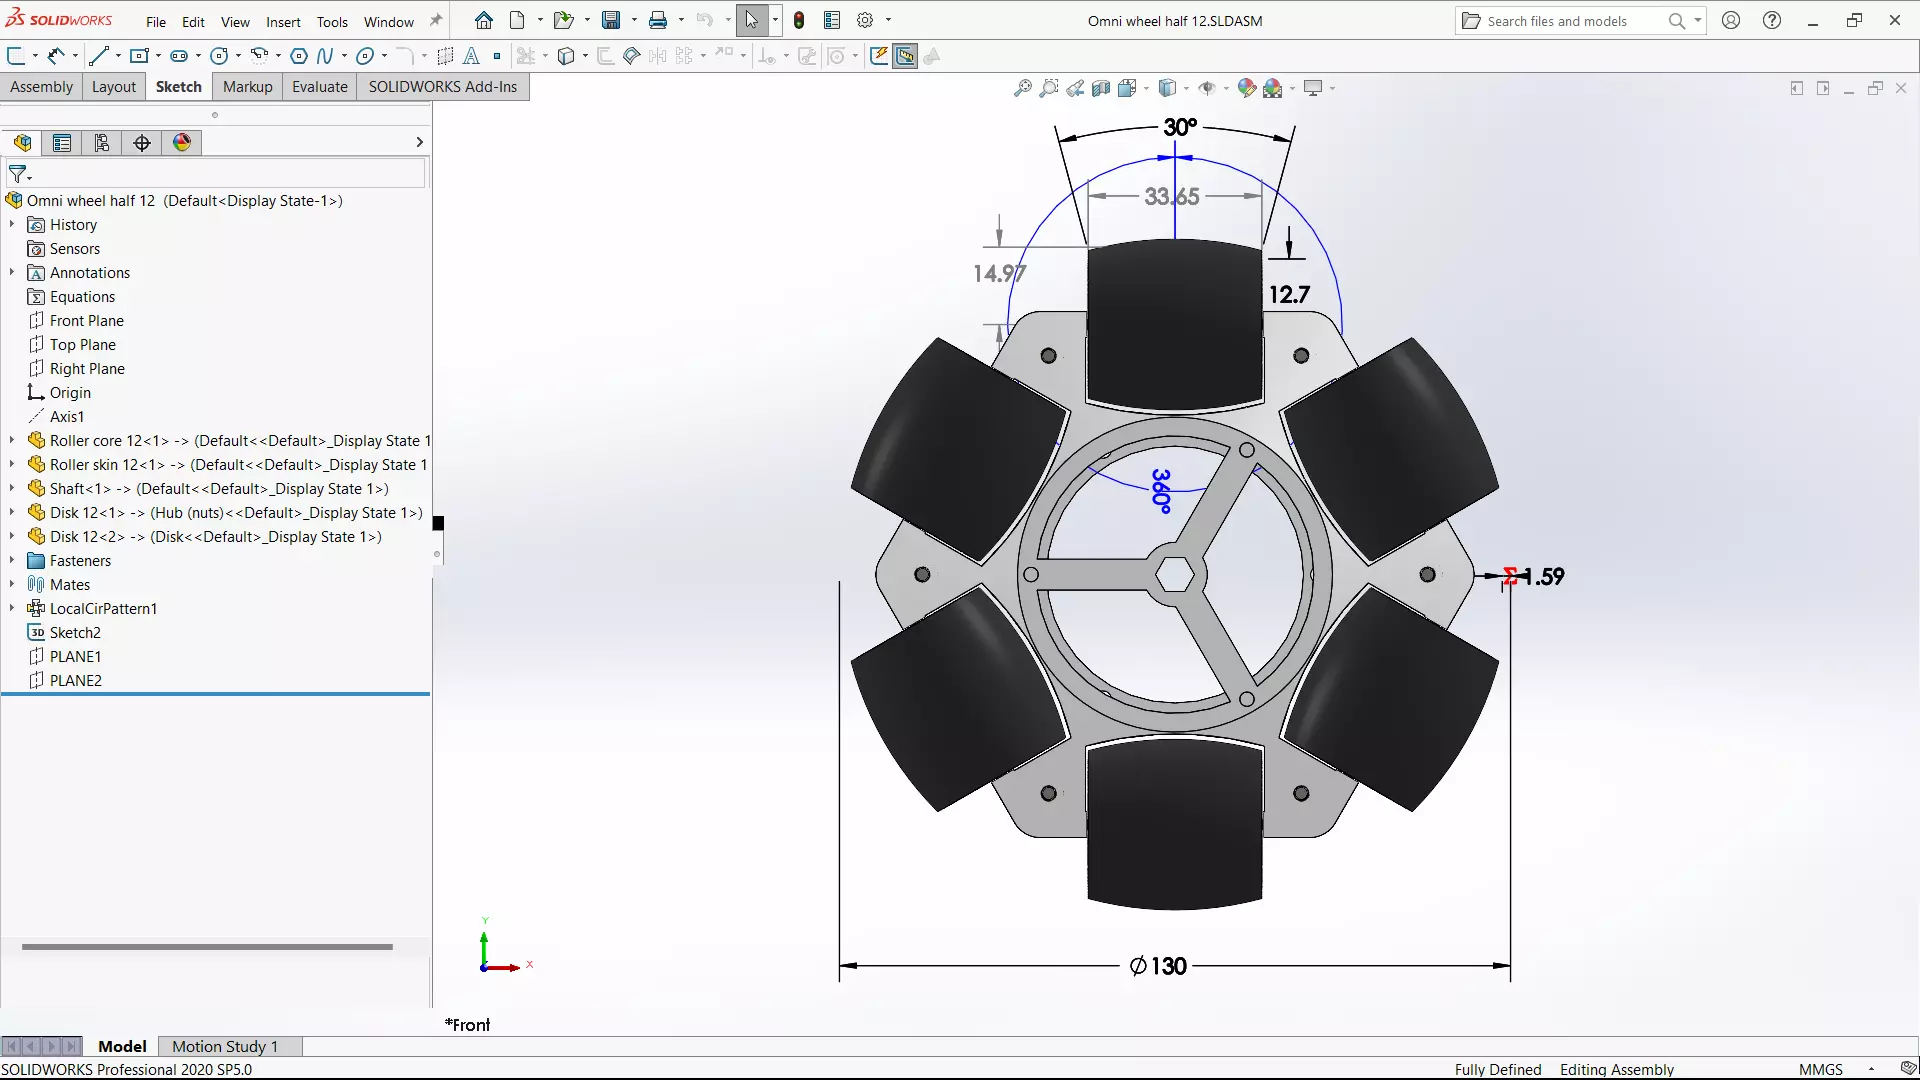Viewport: 1920px width, 1080px height.
Task: Select the Line sketch tool
Action: [99, 56]
